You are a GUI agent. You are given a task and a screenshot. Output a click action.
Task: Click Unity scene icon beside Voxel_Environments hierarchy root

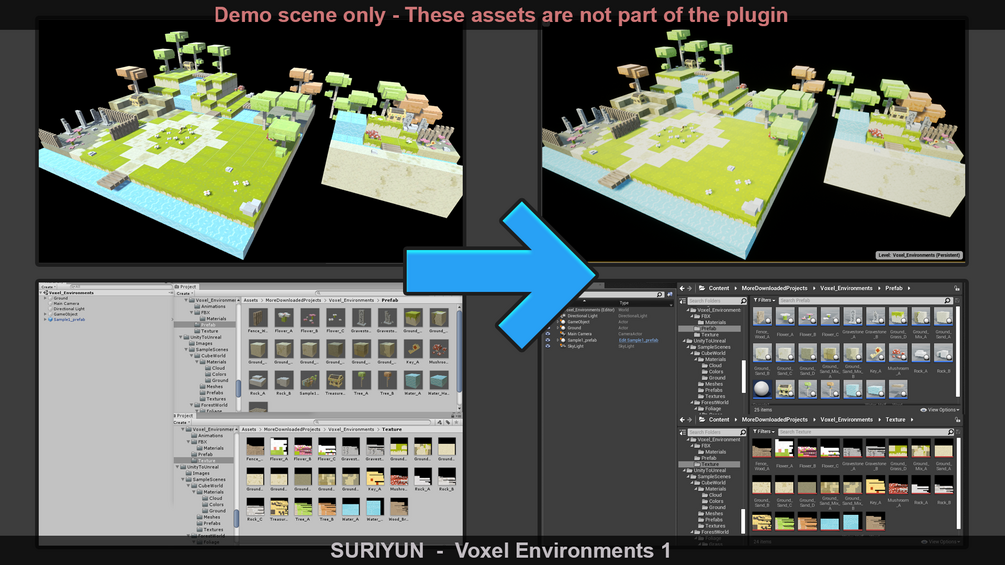click(46, 293)
